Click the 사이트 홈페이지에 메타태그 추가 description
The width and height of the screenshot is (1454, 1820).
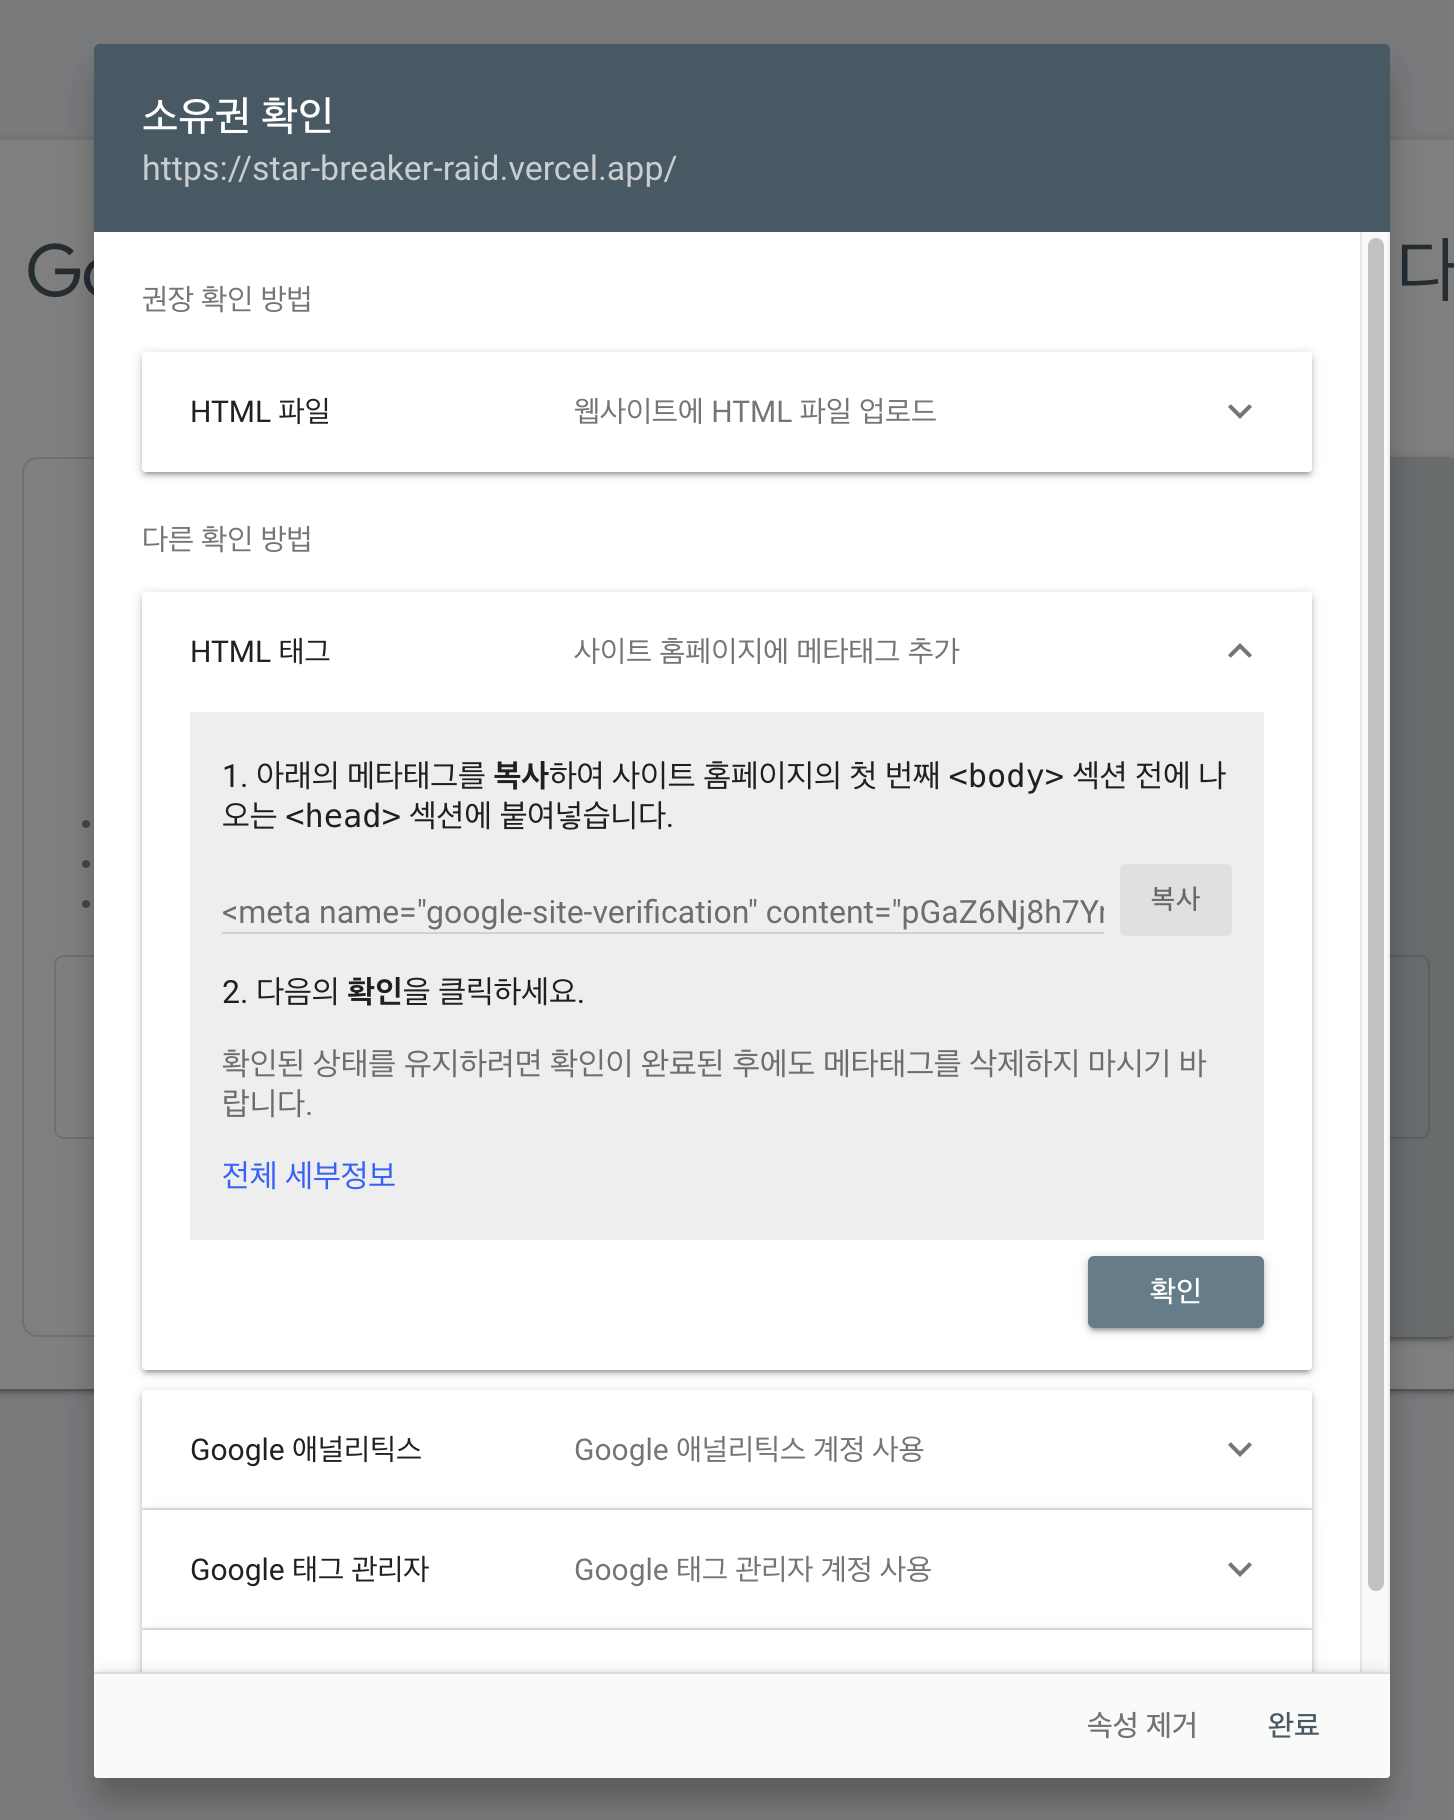click(767, 652)
